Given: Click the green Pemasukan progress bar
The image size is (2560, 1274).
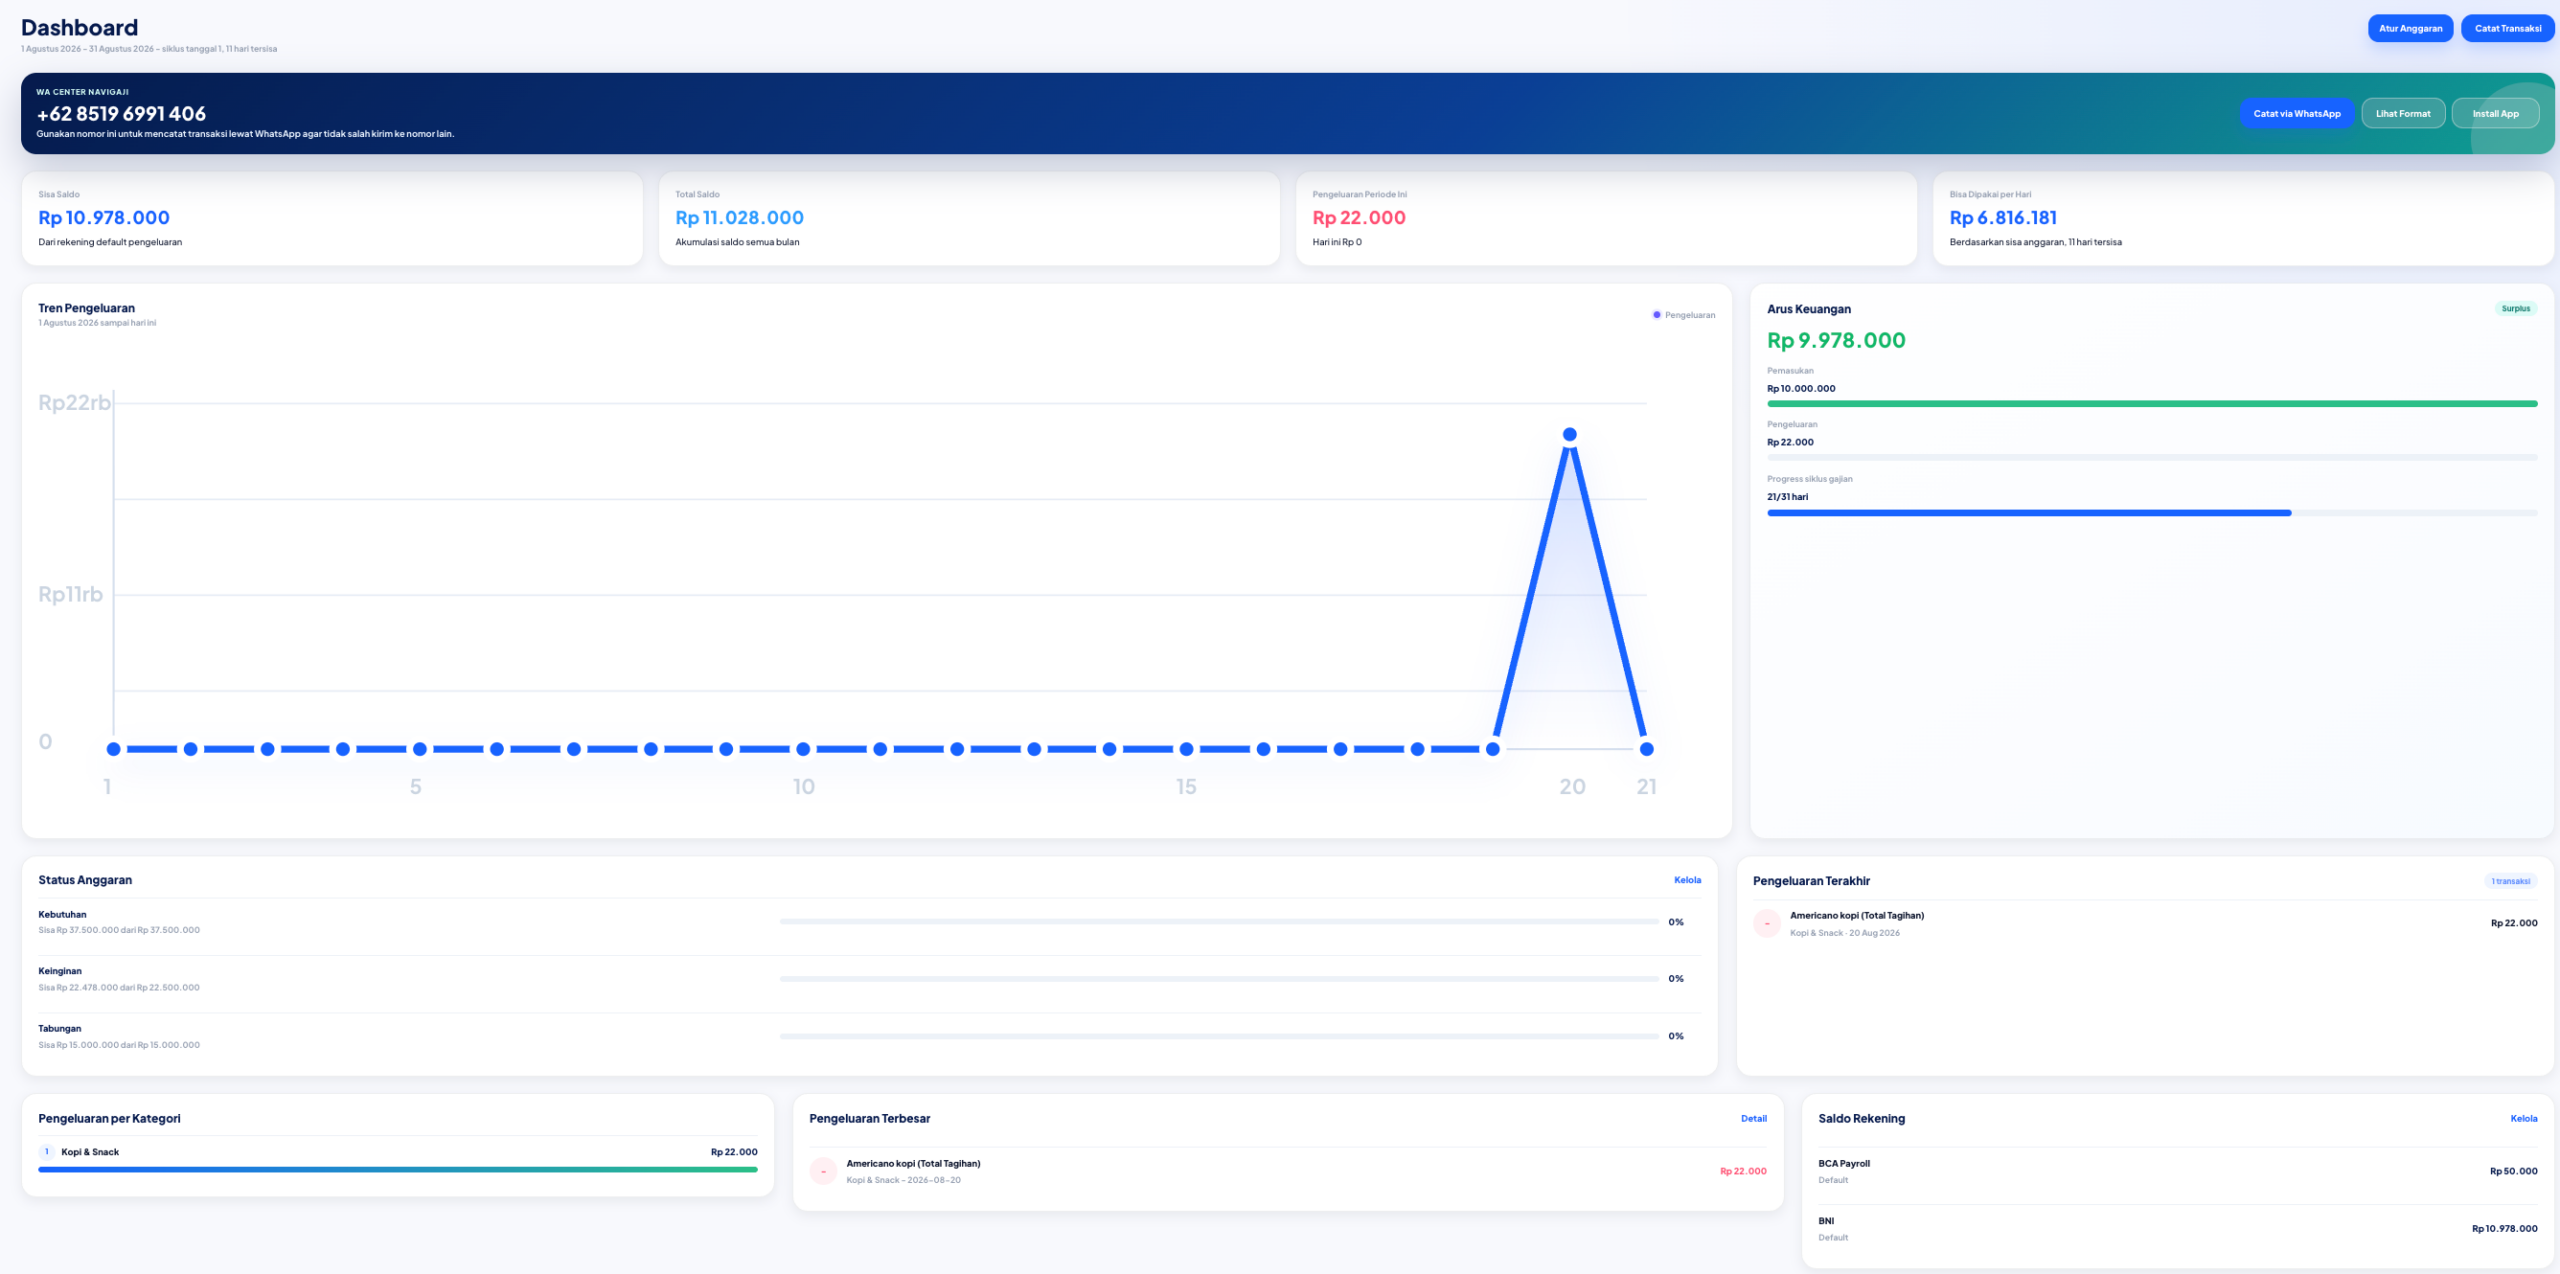Looking at the screenshot, I should tap(2152, 404).
